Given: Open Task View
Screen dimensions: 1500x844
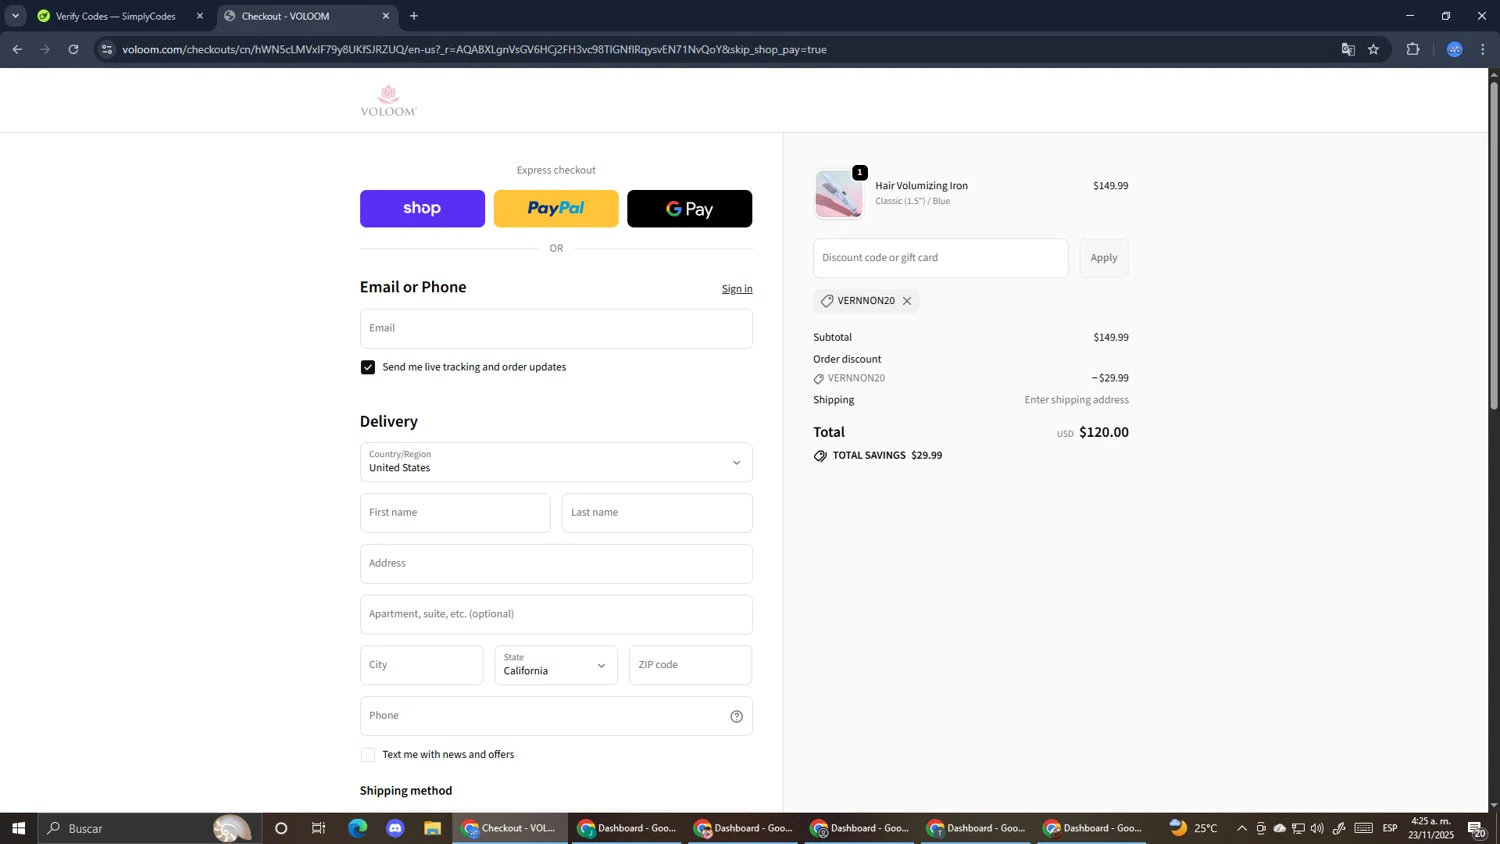Looking at the screenshot, I should pos(319,829).
